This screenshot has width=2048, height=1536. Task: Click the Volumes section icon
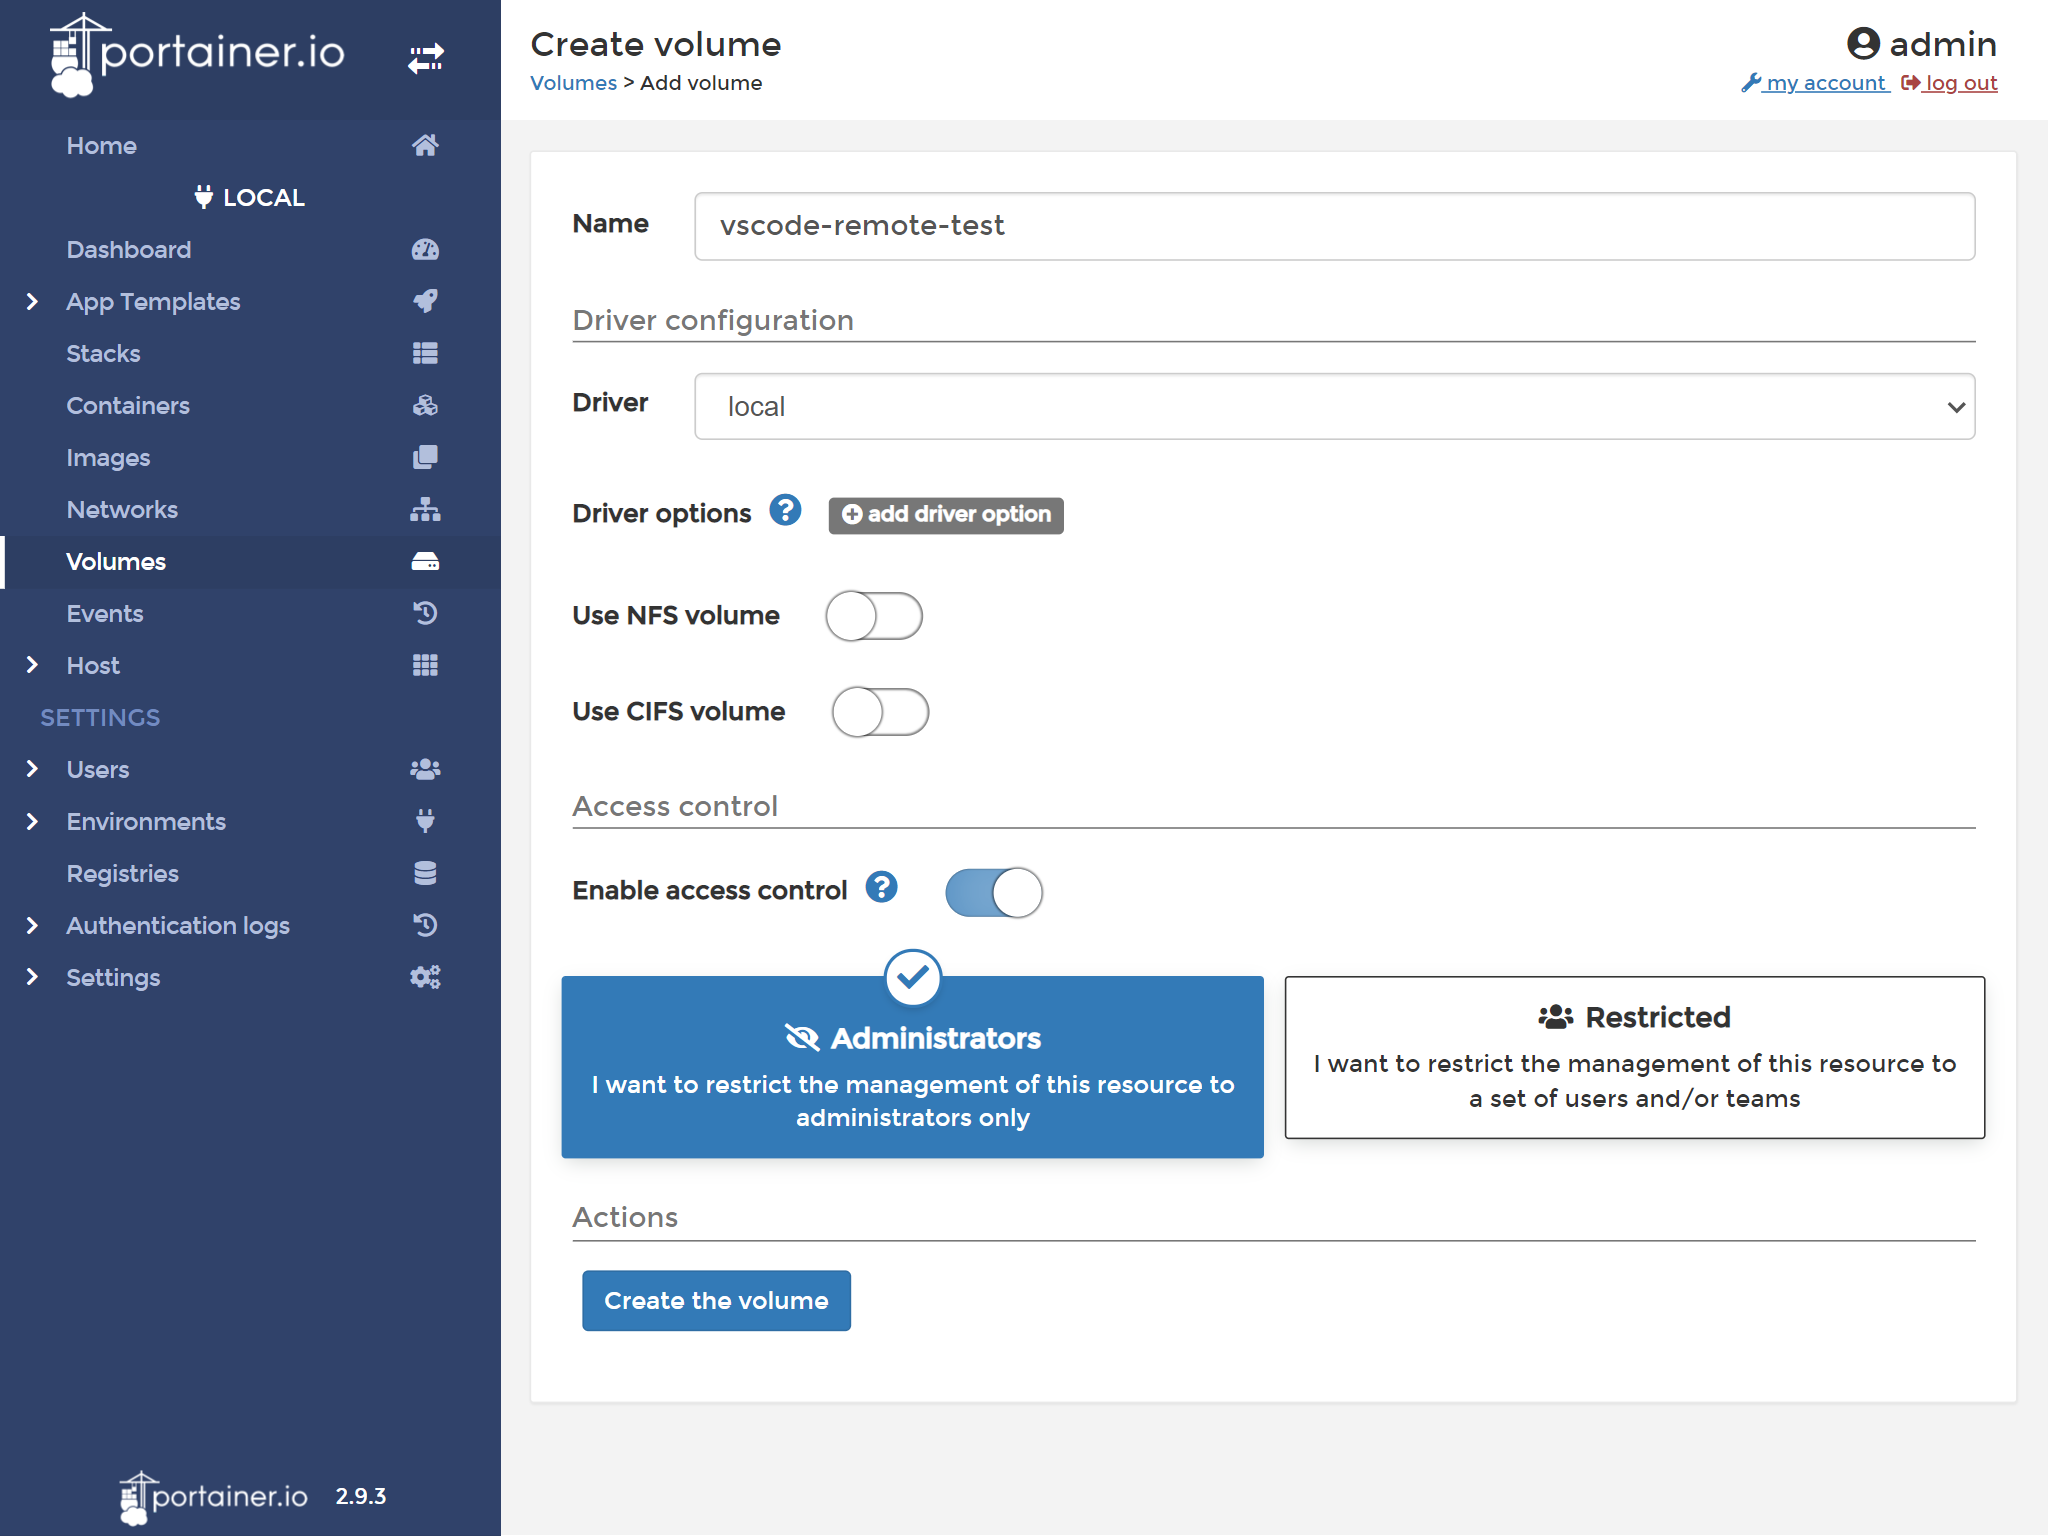(424, 560)
